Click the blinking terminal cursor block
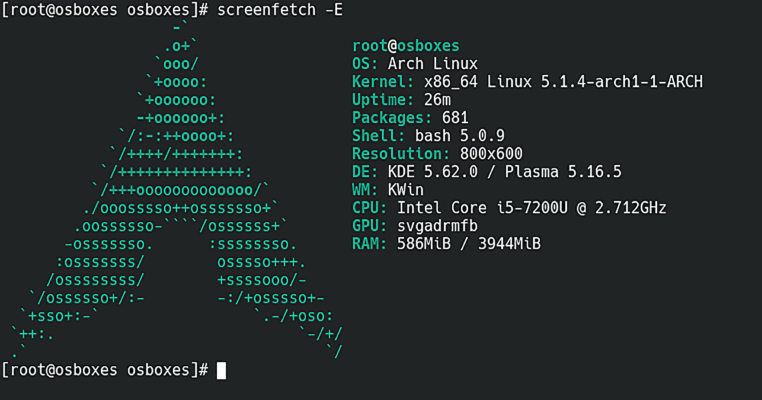This screenshot has width=762, height=400. (x=221, y=370)
